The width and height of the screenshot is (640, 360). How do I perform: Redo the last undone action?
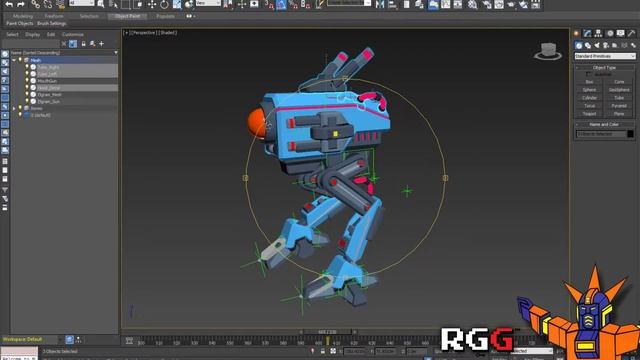pyautogui.click(x=21, y=4)
